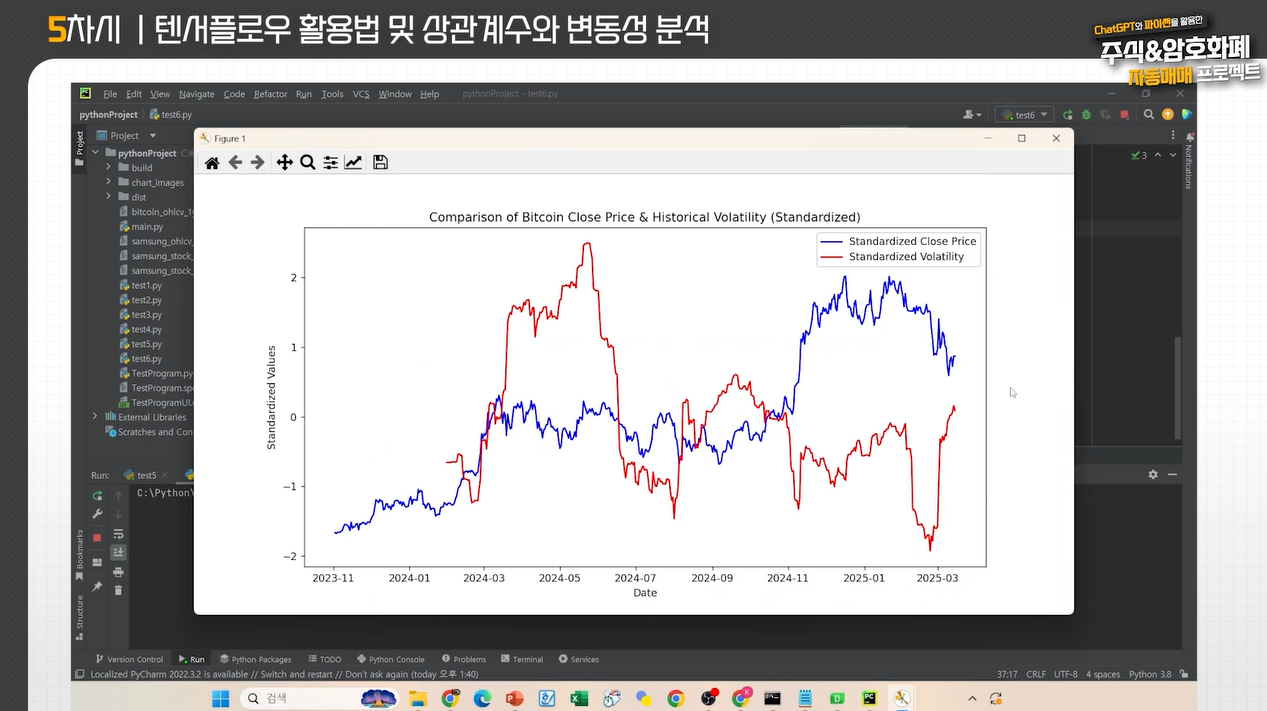The height and width of the screenshot is (711, 1267).
Task: Click the wrench icon in Run panel
Action: point(97,514)
